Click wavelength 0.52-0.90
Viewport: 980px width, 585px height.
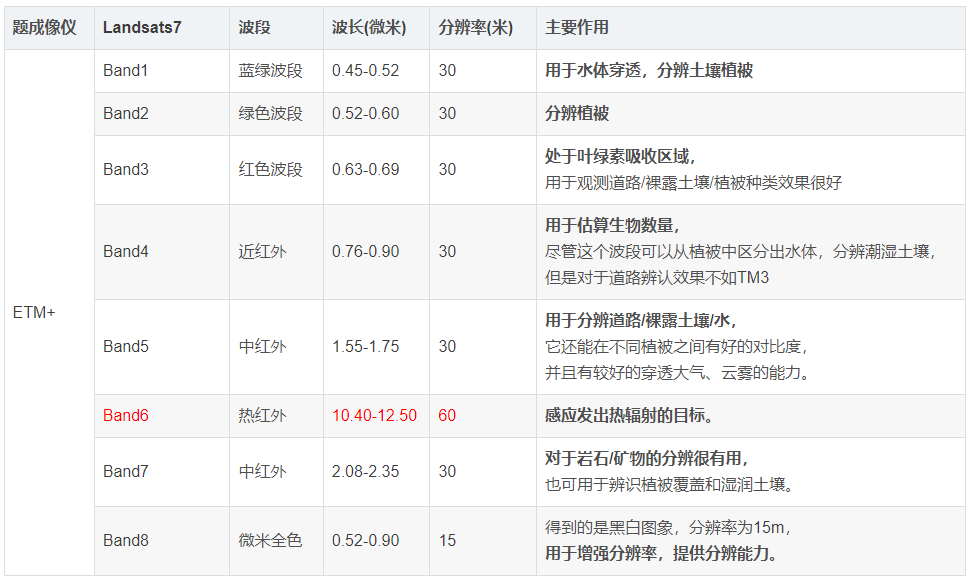click(x=366, y=541)
